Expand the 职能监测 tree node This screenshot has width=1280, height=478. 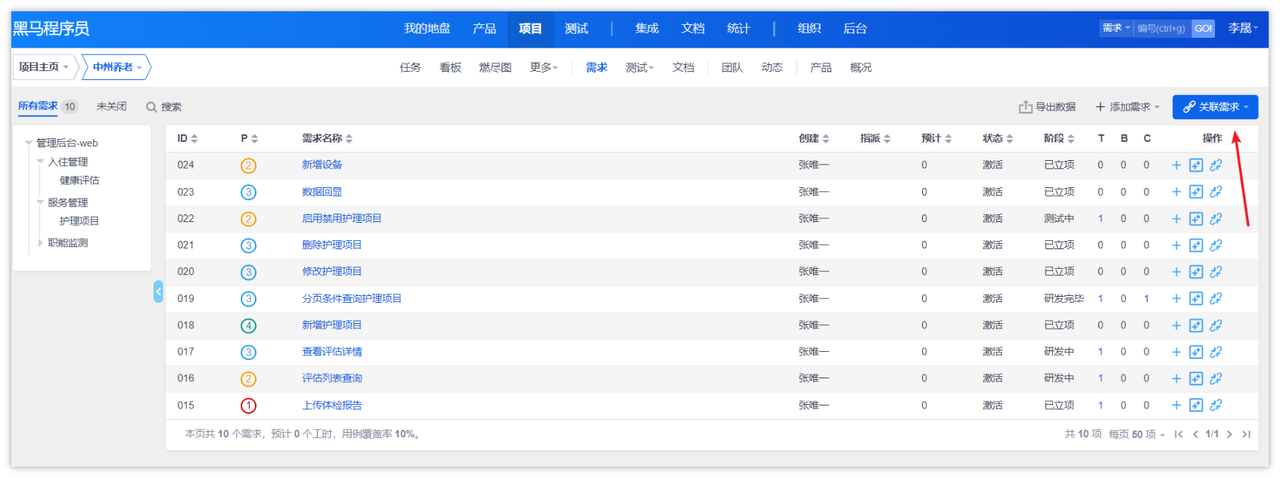click(x=41, y=242)
